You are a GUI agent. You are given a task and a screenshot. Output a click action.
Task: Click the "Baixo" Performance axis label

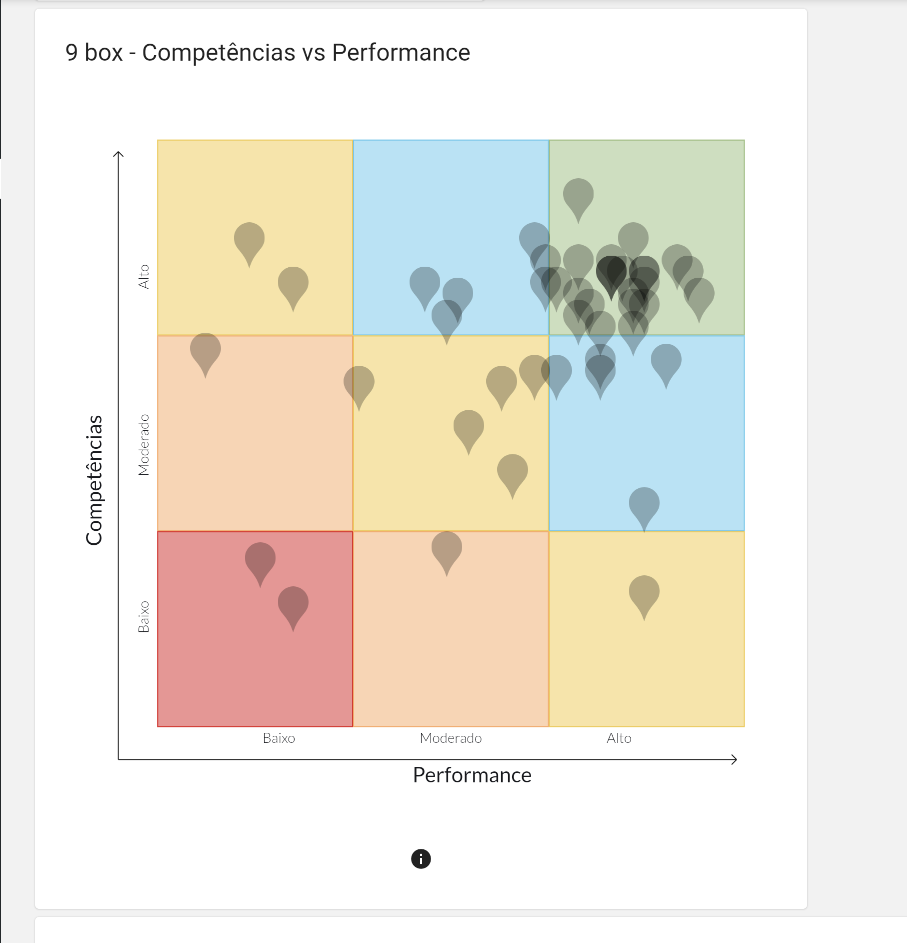click(x=279, y=738)
